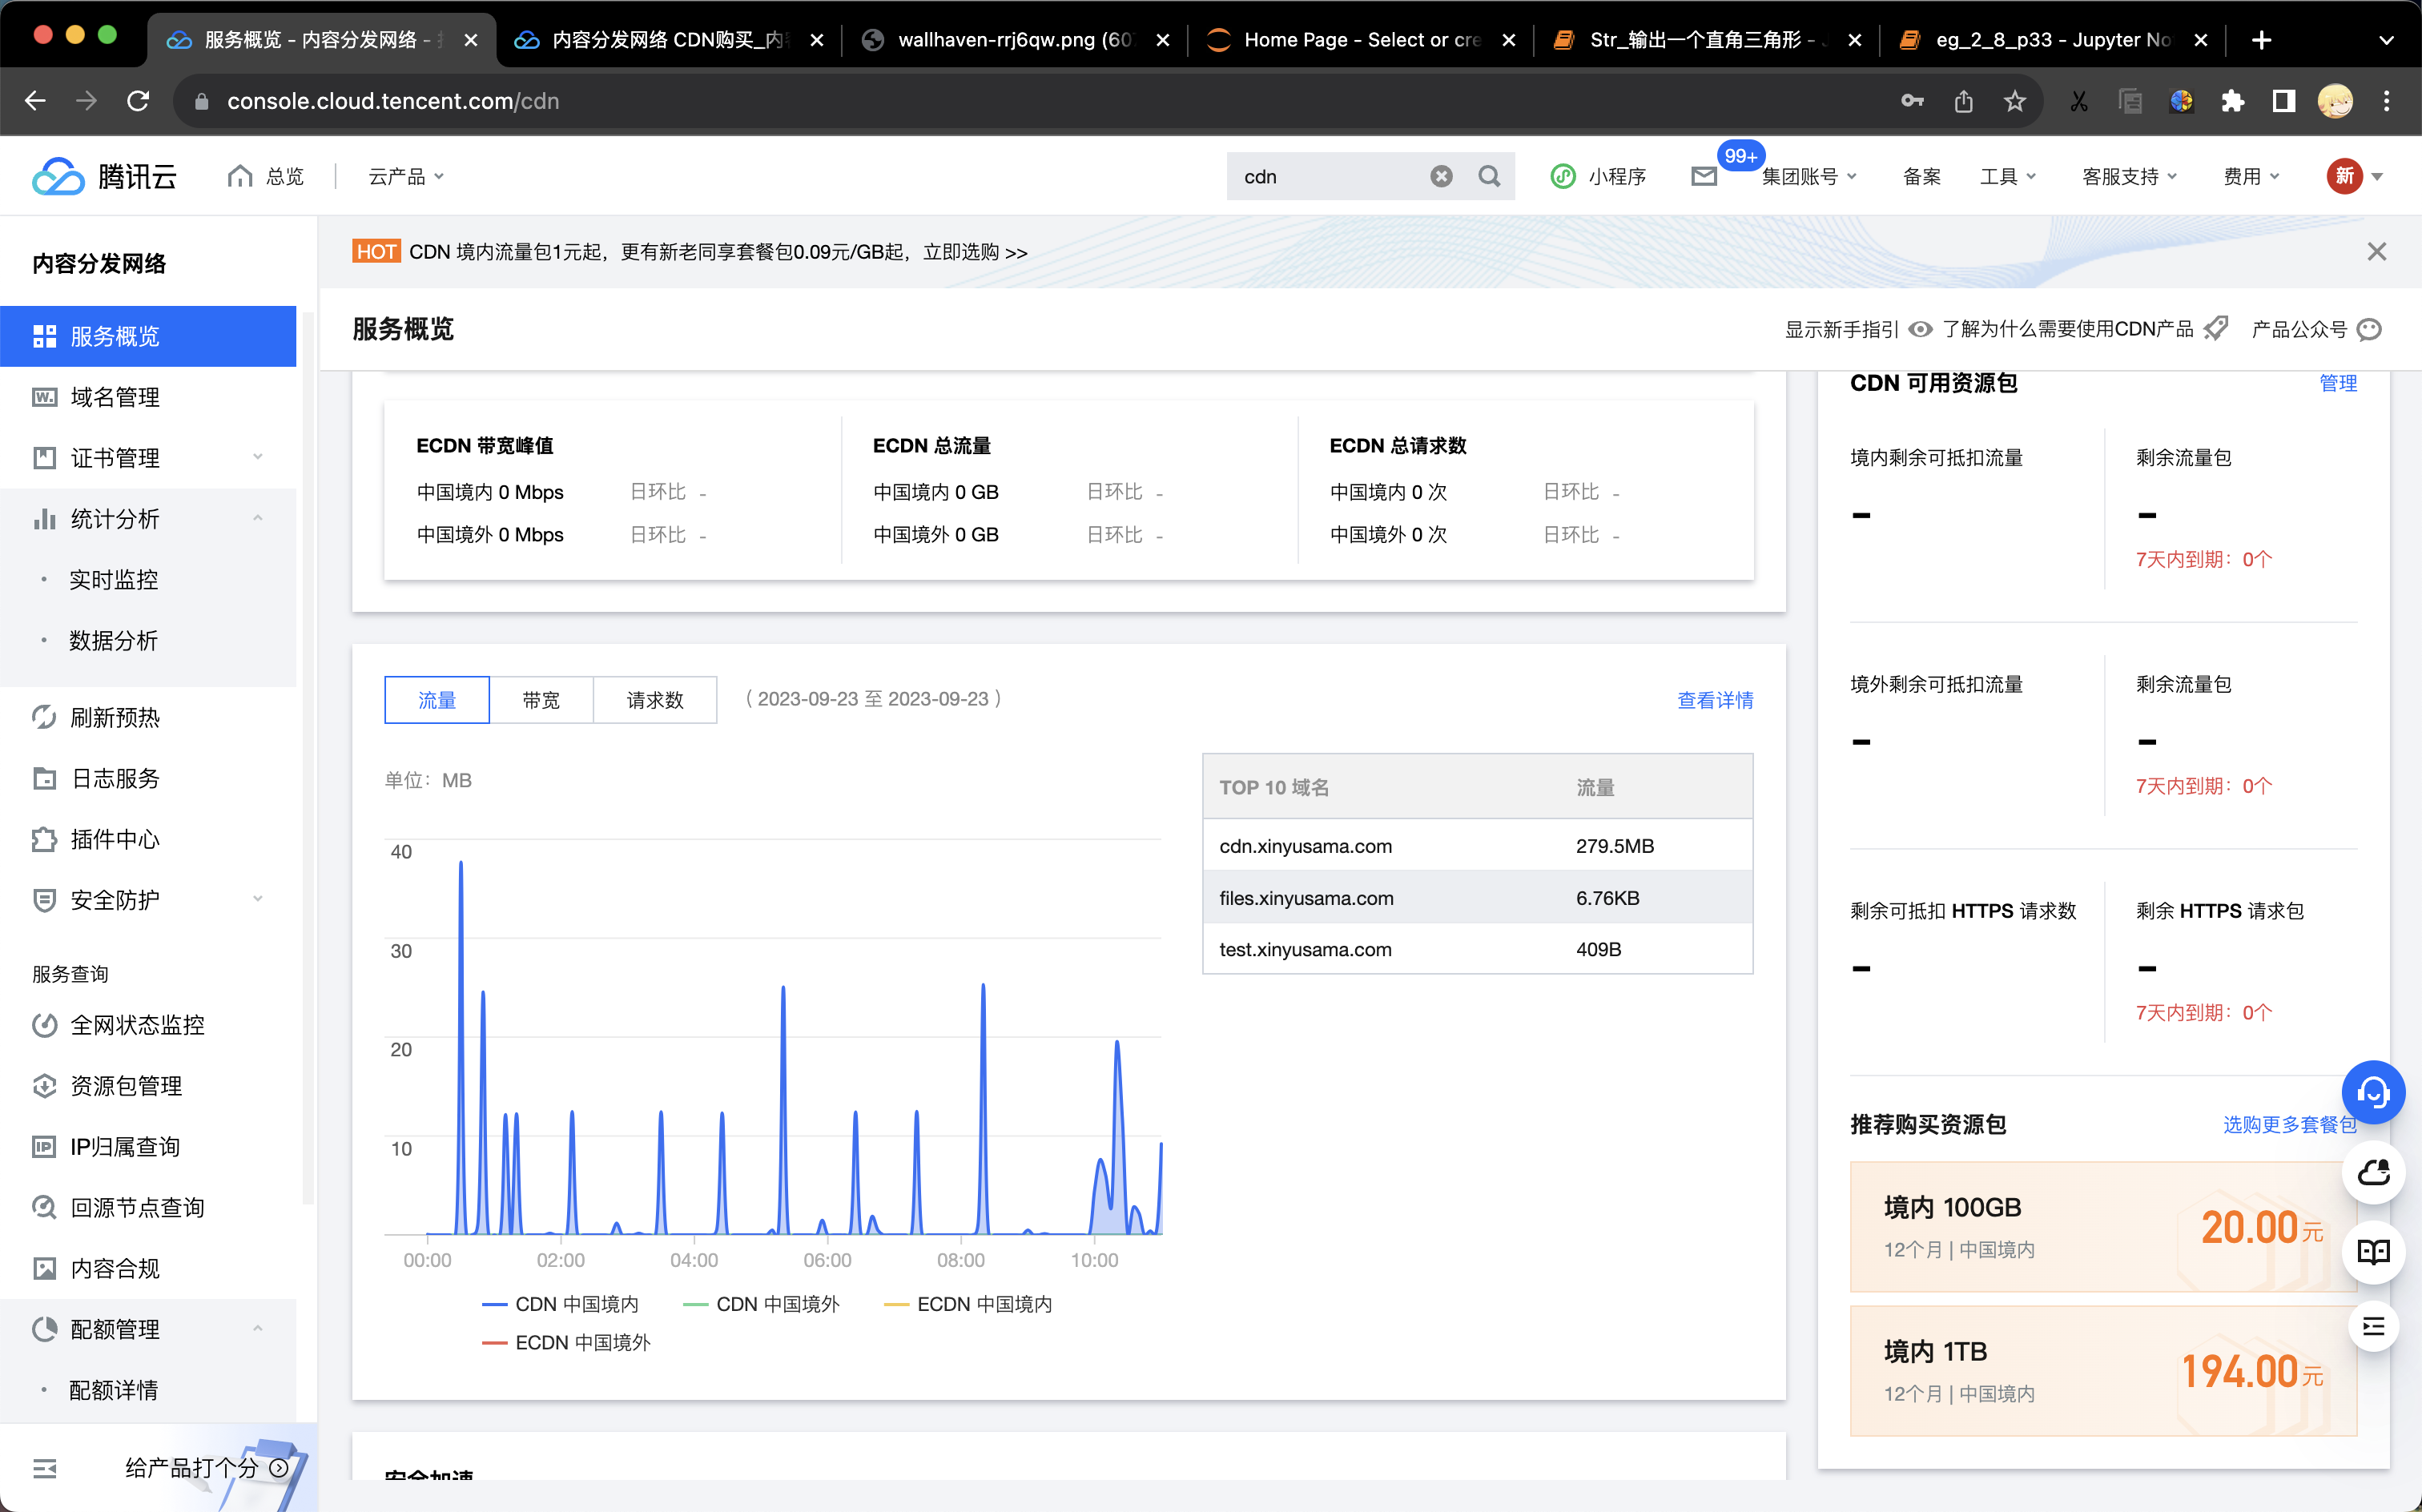Toggle CDN 中国境内 legend series
The image size is (2422, 1512).
(x=560, y=1304)
